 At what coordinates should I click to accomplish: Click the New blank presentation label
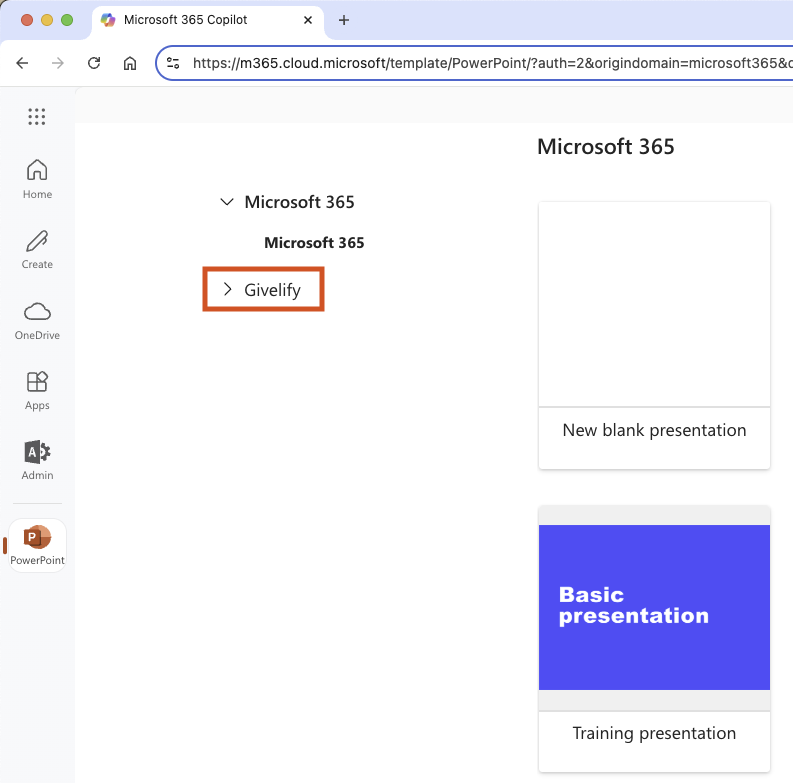pos(654,430)
